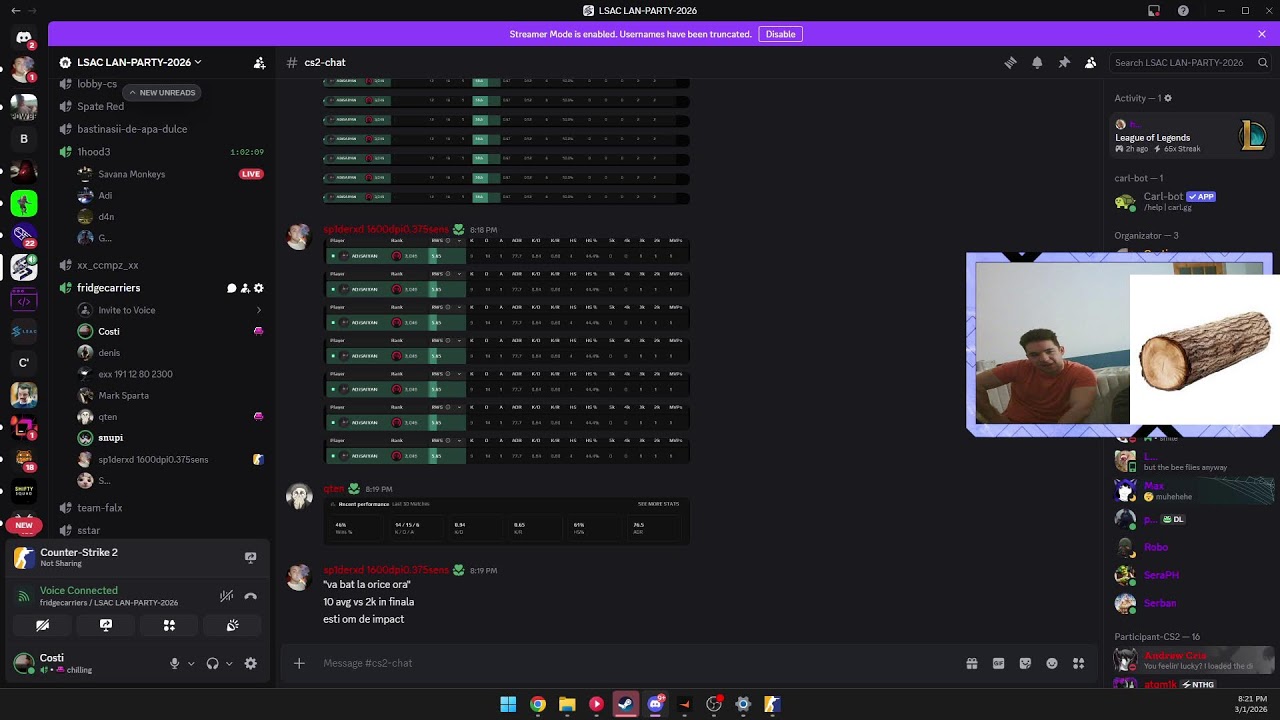Open the Soundboard button
The width and height of the screenshot is (1280, 720).
tap(232, 625)
